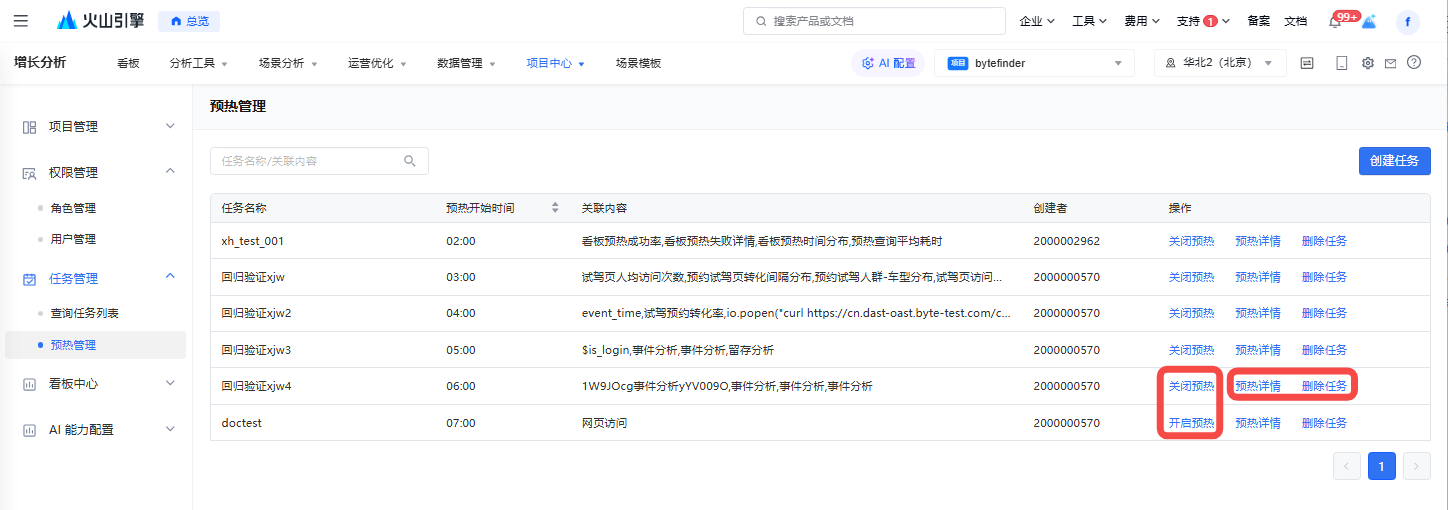The image size is (1448, 510).
Task: Open the hamburger menu icon
Action: coord(21,21)
